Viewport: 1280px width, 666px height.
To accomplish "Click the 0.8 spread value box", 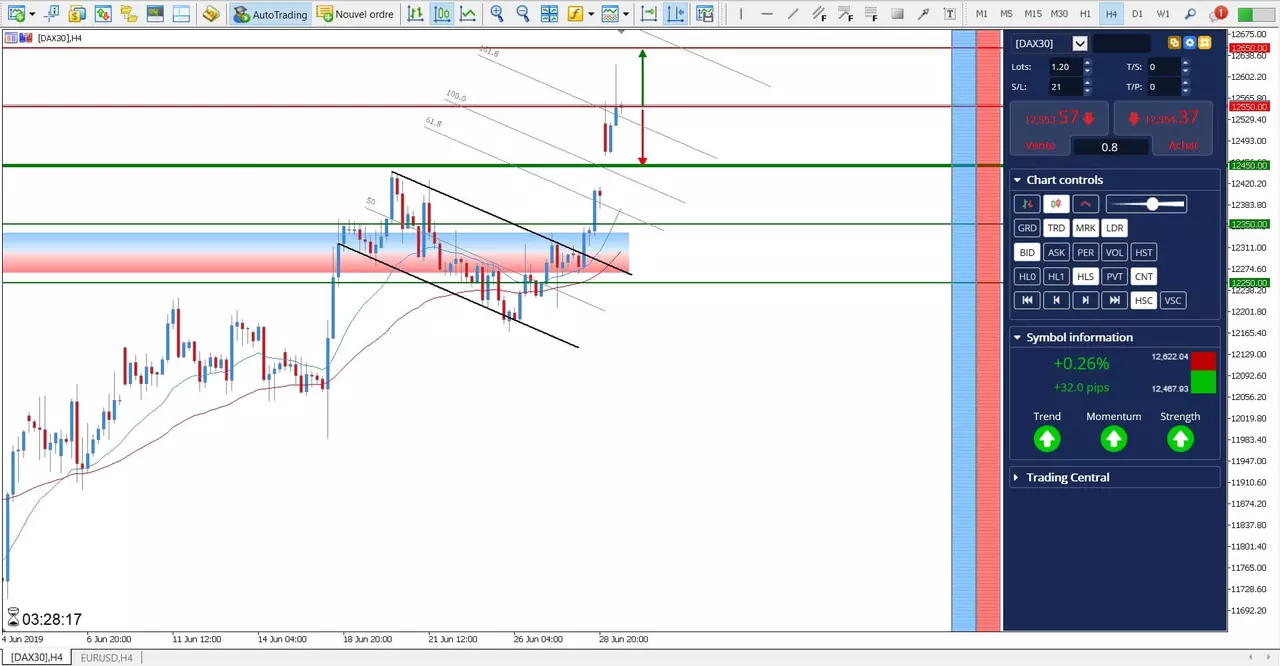I will click(1110, 146).
